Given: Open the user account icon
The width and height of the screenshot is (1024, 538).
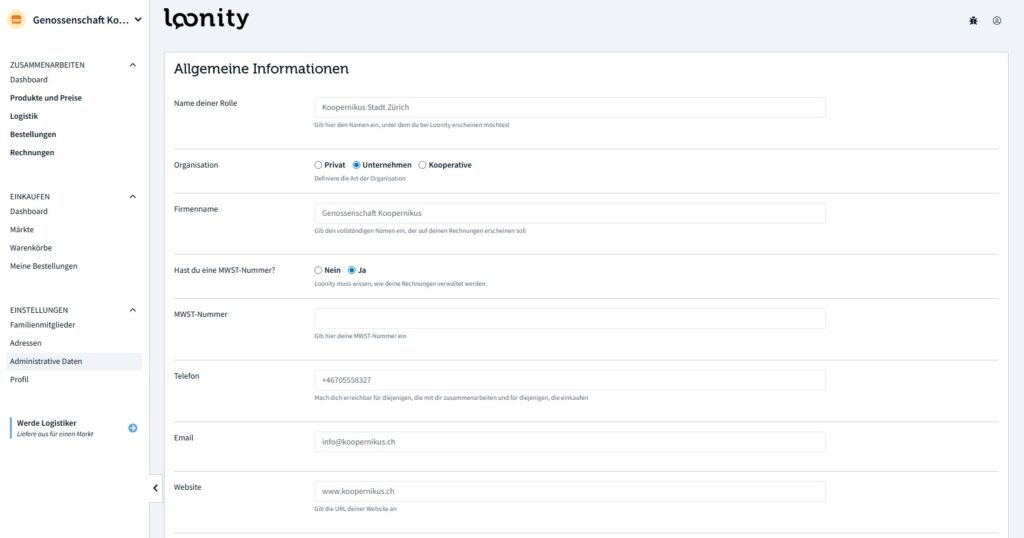Looking at the screenshot, I should point(997,20).
